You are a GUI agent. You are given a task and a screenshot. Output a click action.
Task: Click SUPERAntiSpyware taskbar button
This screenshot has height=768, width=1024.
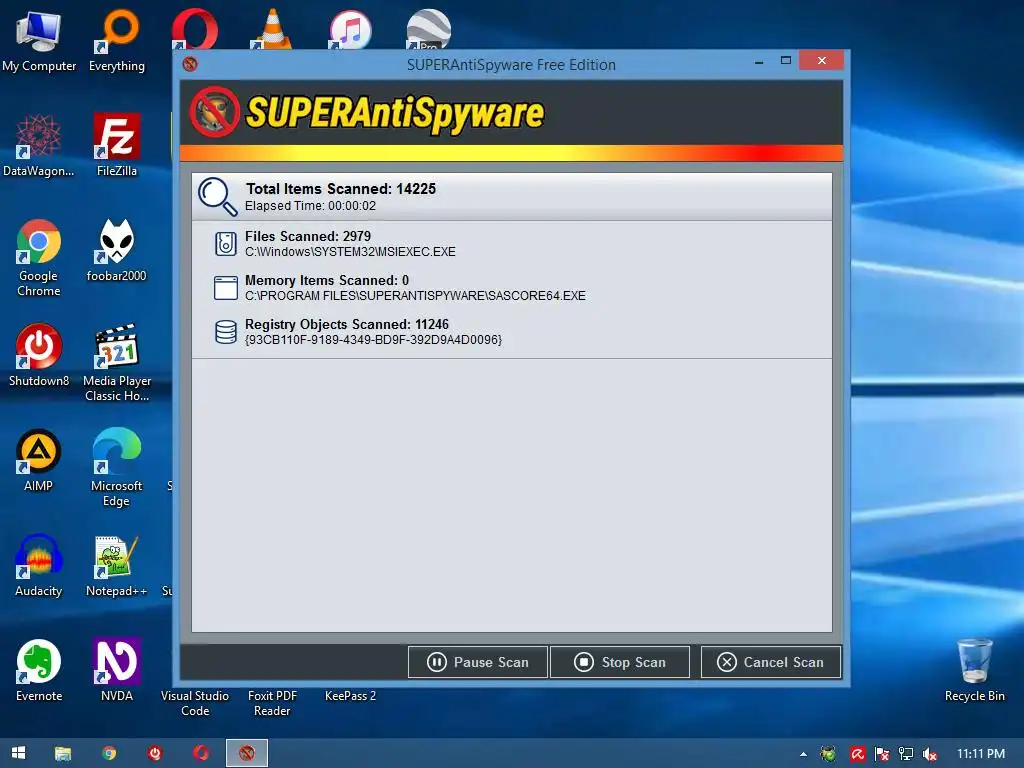(247, 753)
